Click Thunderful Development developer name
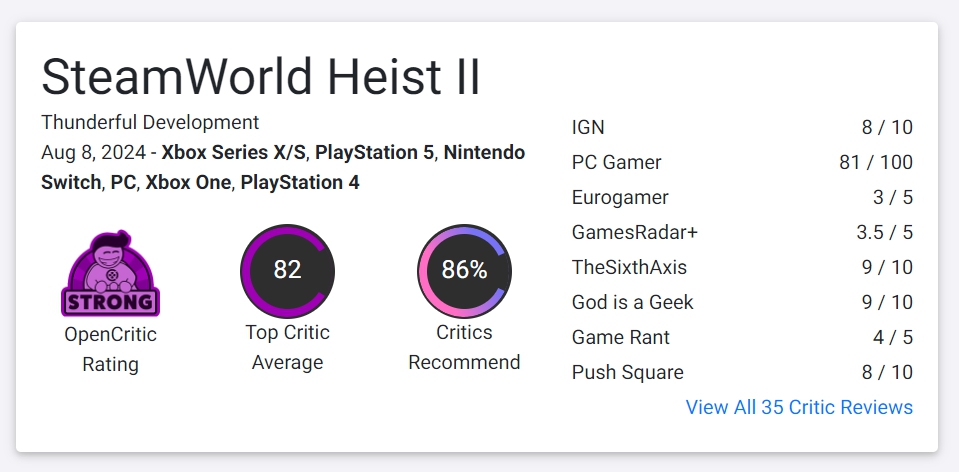Screen dimensions: 959x472 click(150, 122)
